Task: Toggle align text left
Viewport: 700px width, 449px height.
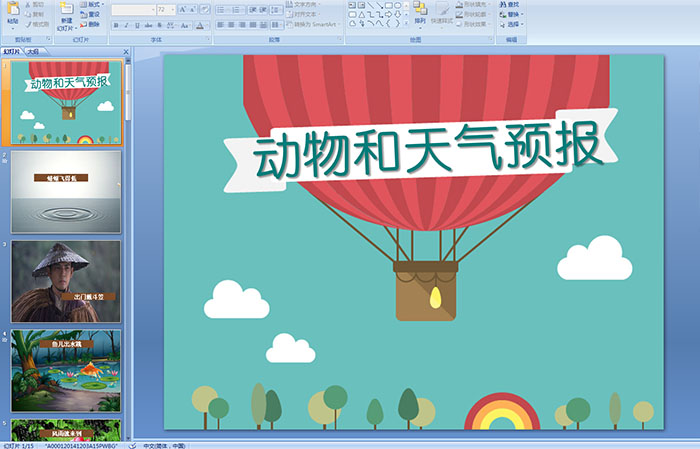Action: point(221,25)
